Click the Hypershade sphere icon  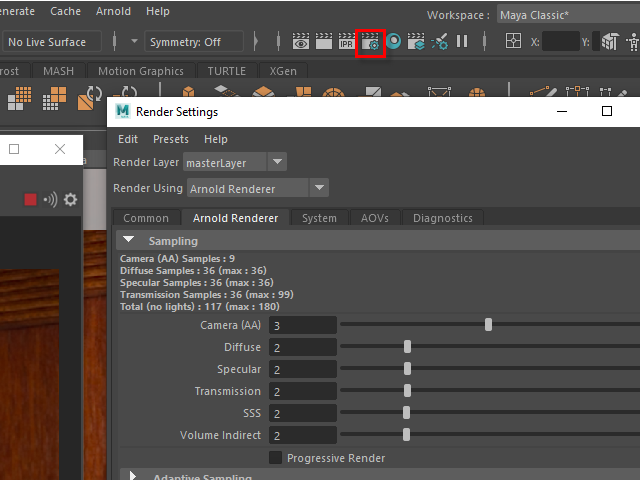(x=394, y=42)
